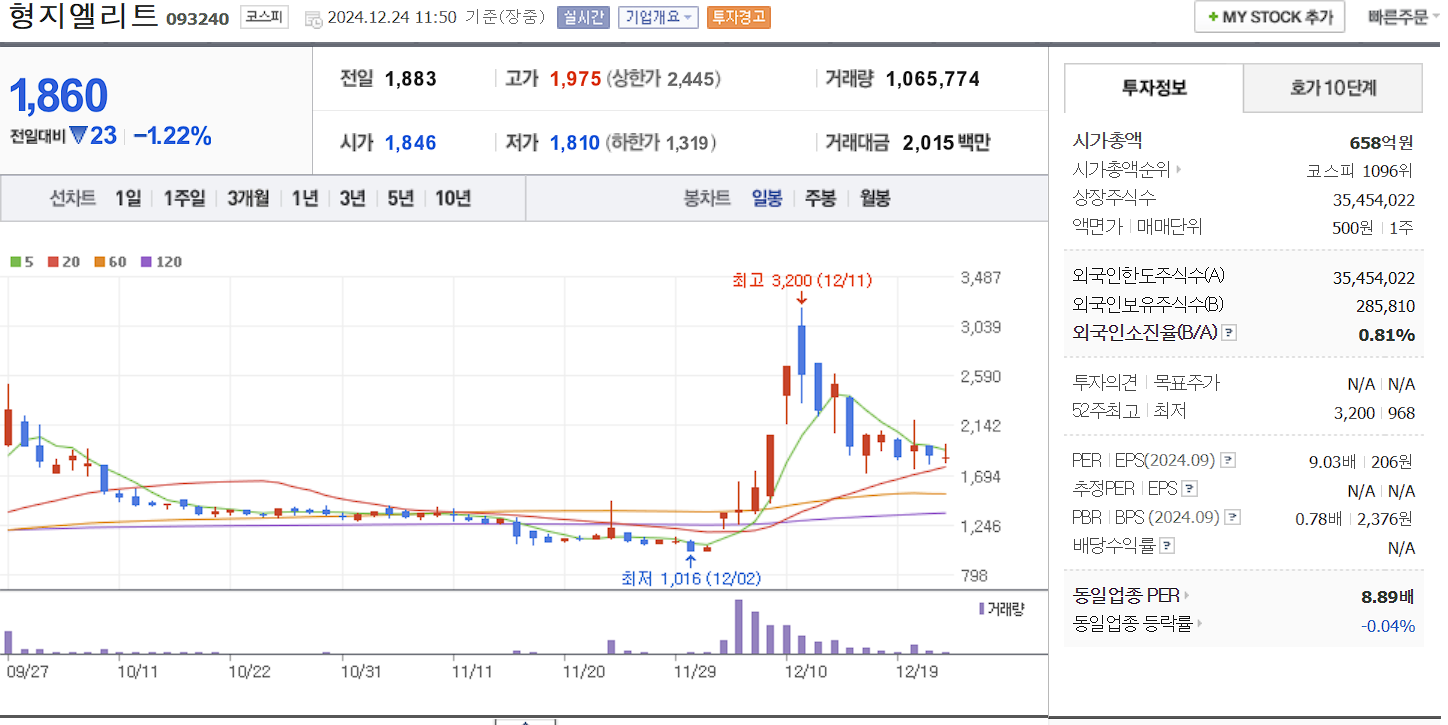This screenshot has width=1448, height=725.
Task: Open the 빠른주문 dropdown menu
Action: [x=1398, y=16]
